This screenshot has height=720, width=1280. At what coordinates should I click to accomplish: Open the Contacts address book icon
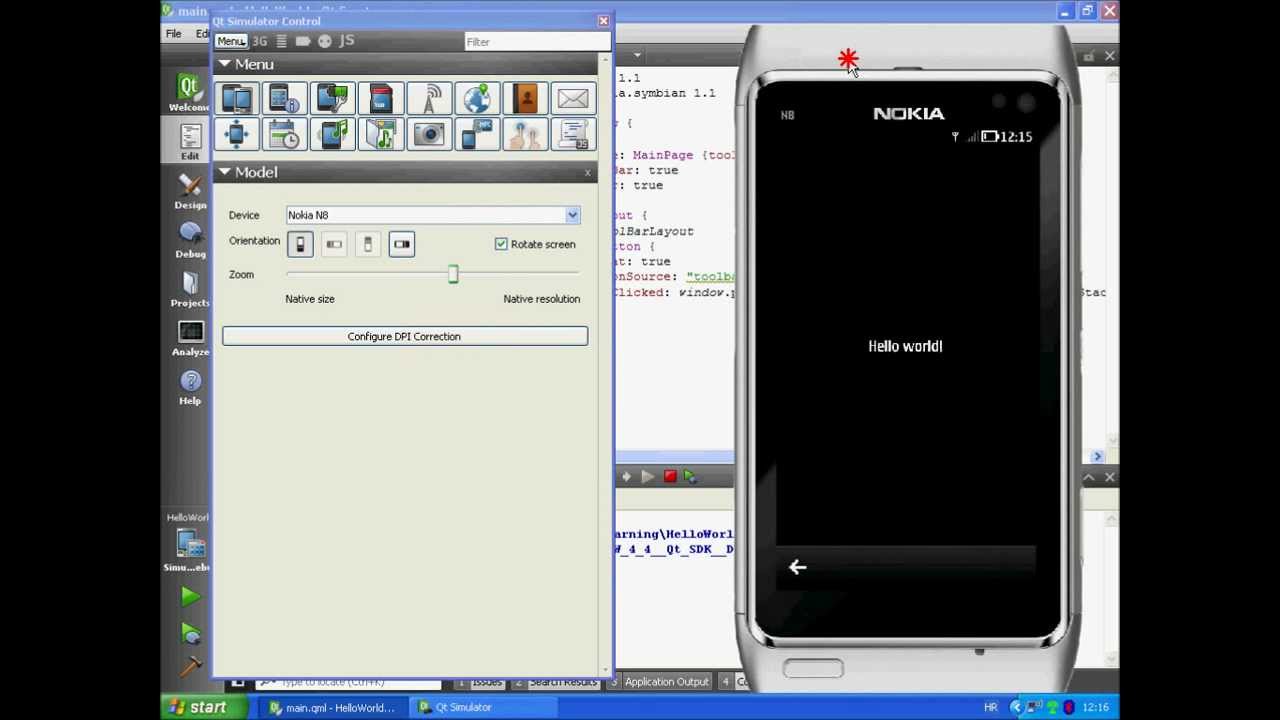[x=525, y=98]
